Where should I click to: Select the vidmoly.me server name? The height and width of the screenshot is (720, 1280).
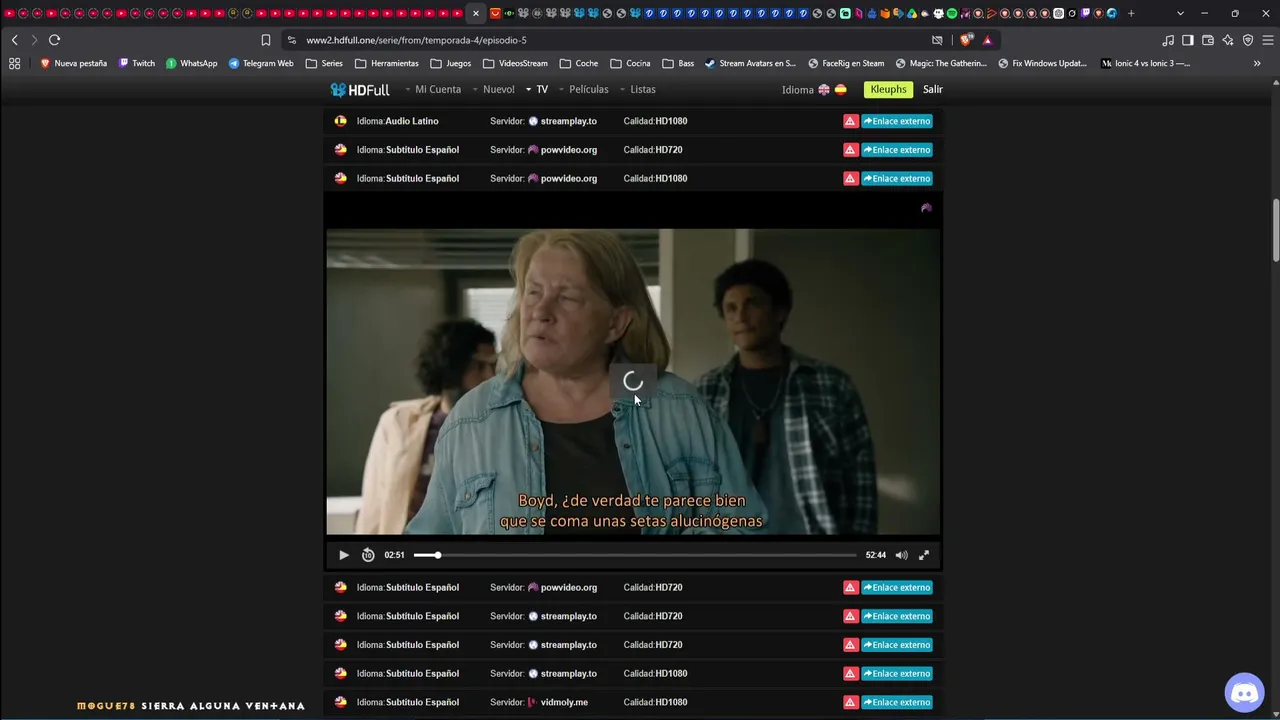[x=564, y=702]
